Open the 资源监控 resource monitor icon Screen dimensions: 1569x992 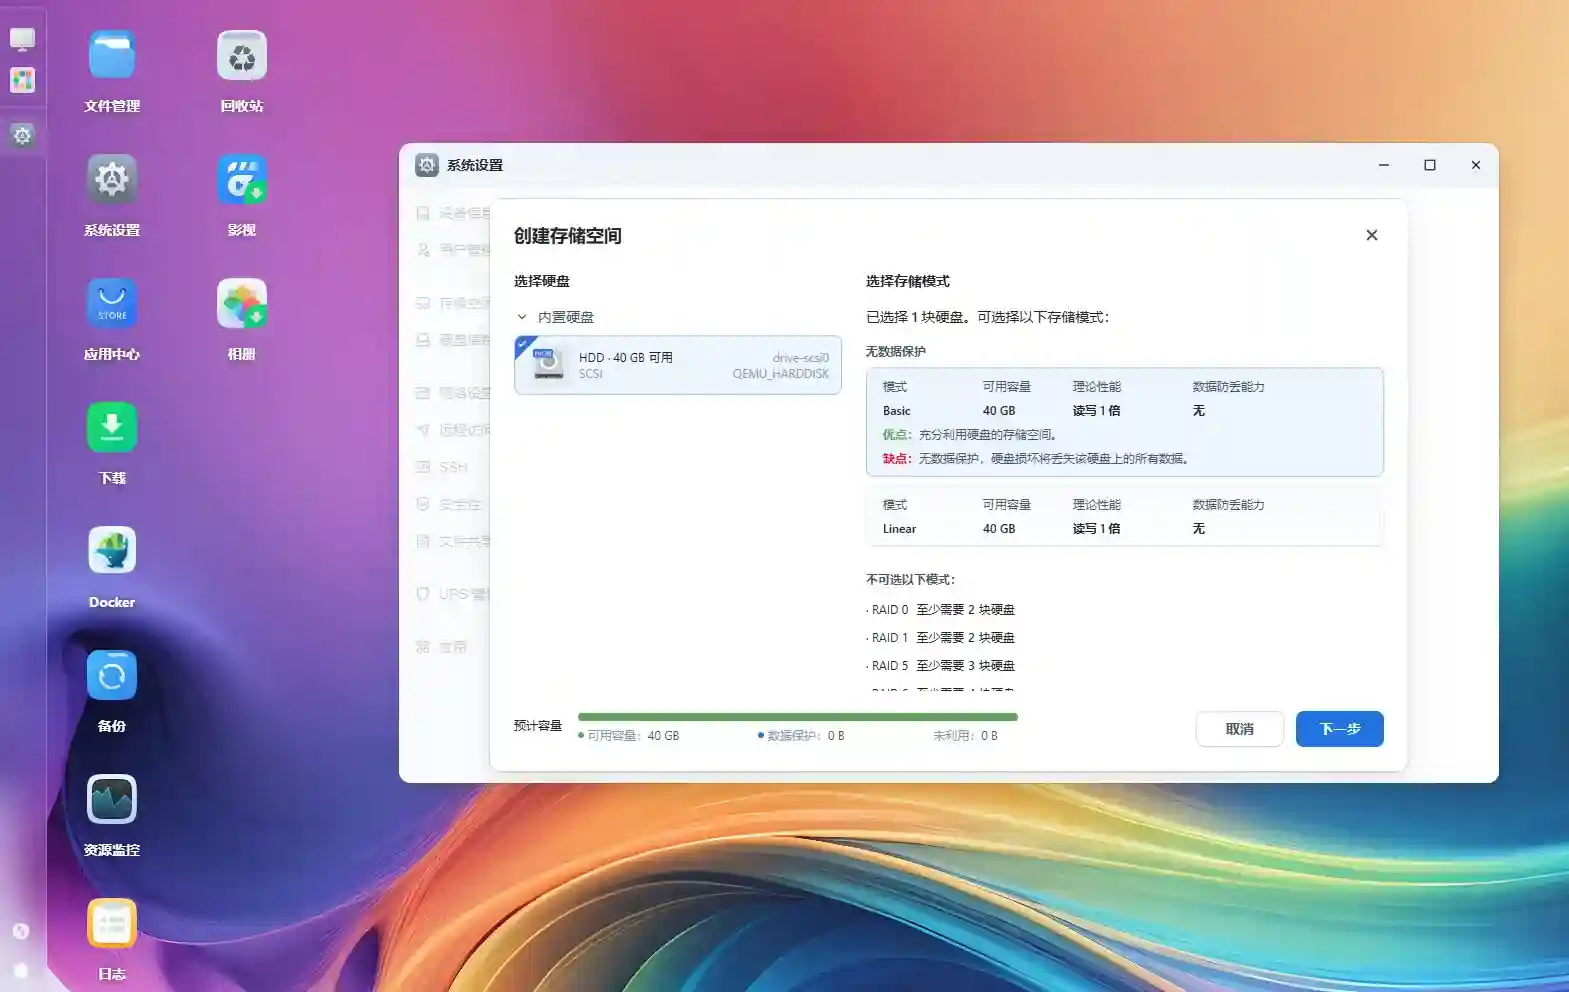tap(111, 800)
